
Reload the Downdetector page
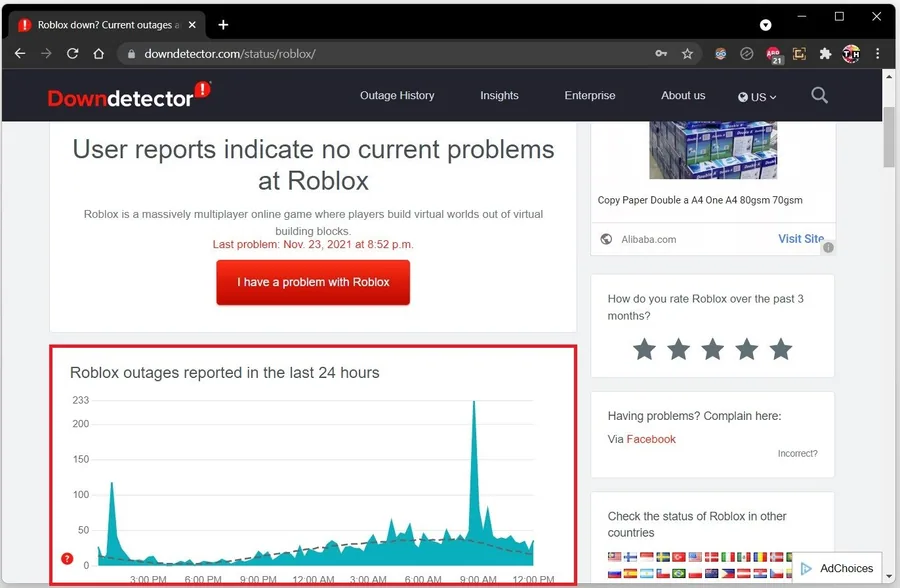[72, 53]
